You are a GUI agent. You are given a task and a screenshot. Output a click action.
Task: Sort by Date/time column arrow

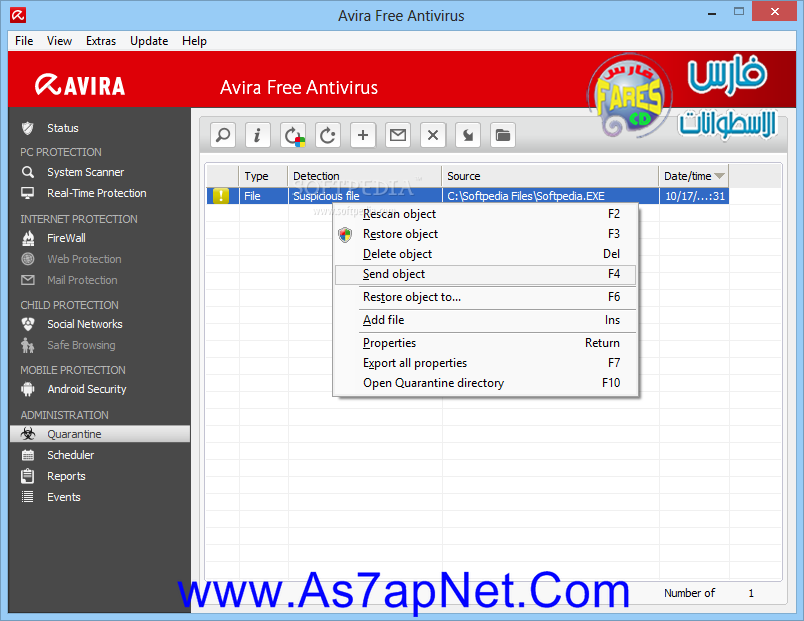[x=719, y=176]
